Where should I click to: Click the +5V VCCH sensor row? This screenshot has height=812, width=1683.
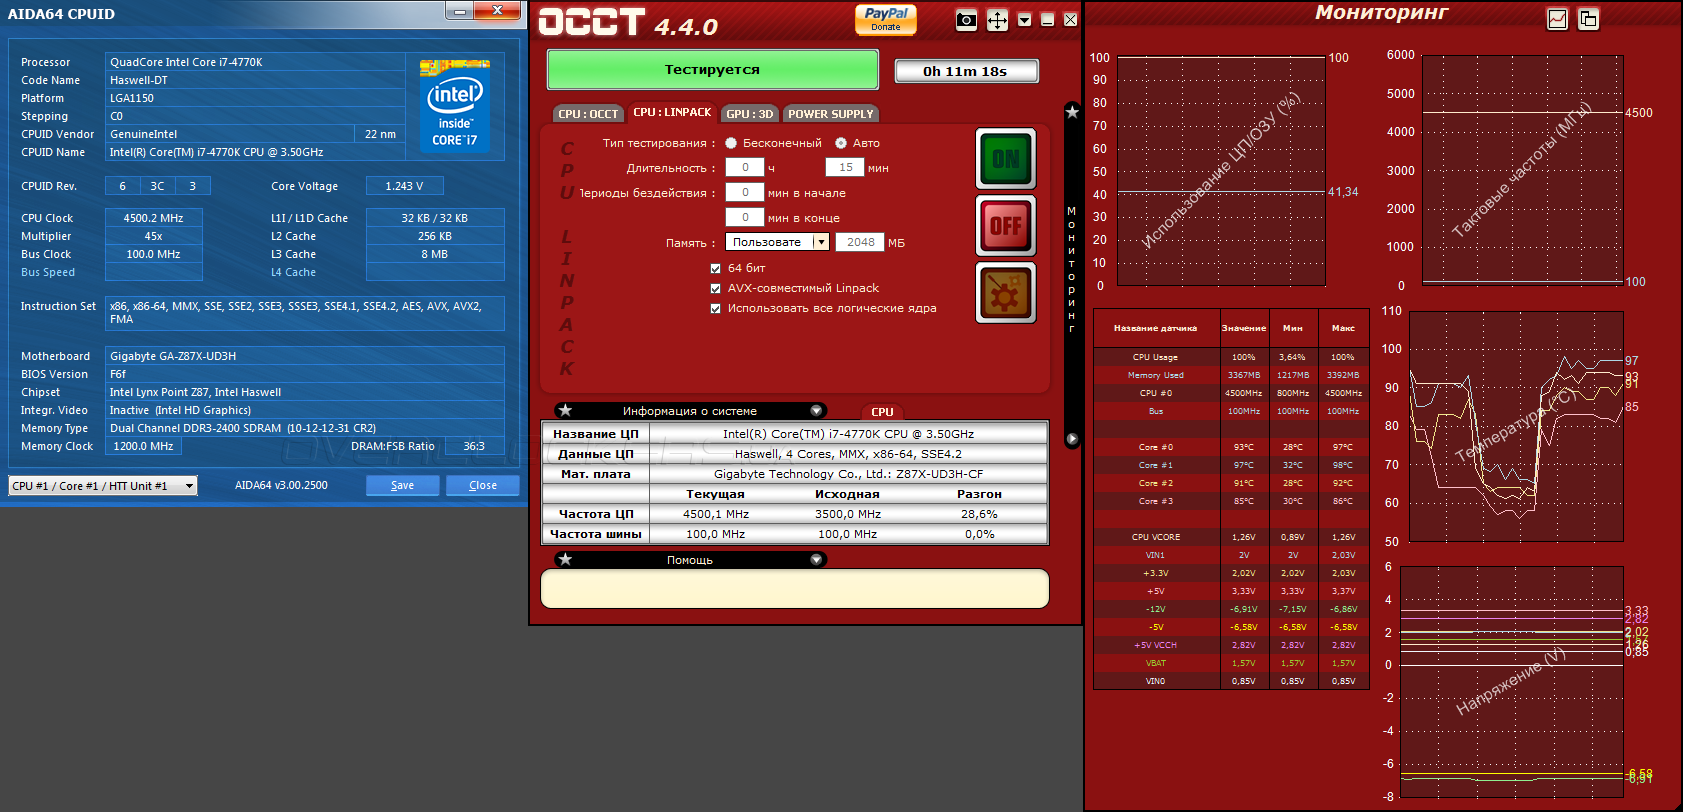point(1231,645)
